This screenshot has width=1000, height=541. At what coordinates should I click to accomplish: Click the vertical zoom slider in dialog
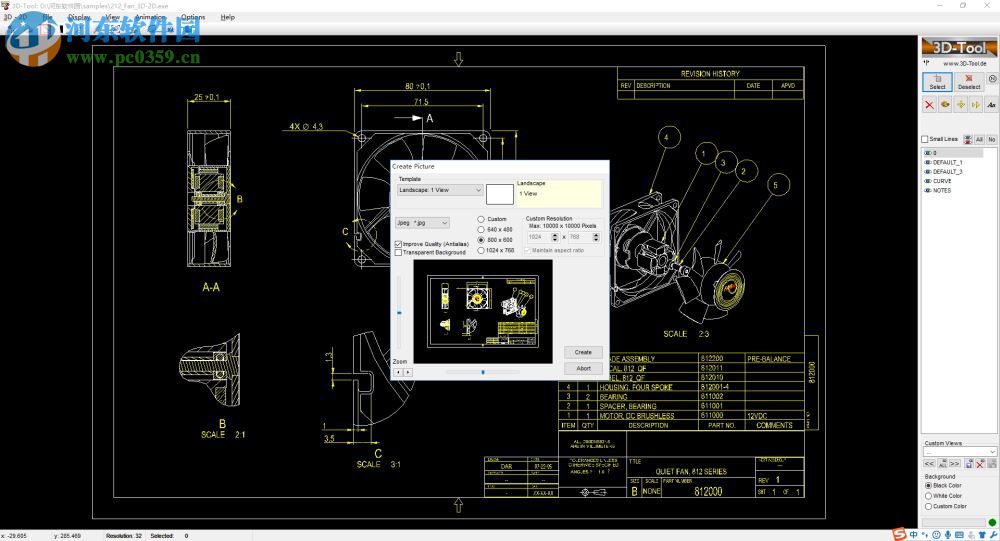point(399,313)
